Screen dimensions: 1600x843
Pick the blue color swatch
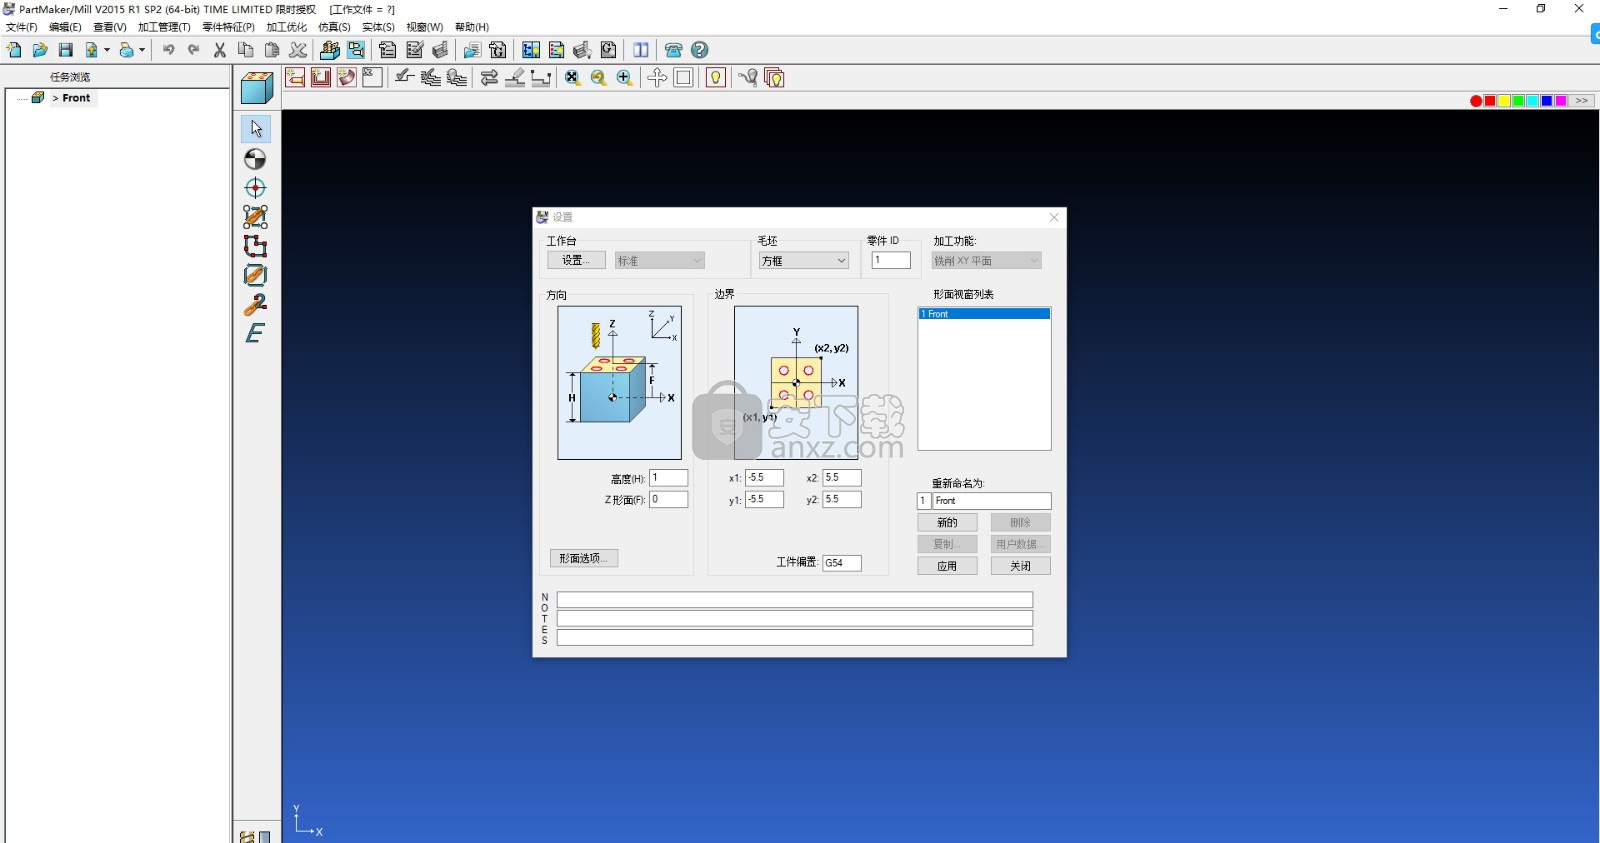point(1547,101)
